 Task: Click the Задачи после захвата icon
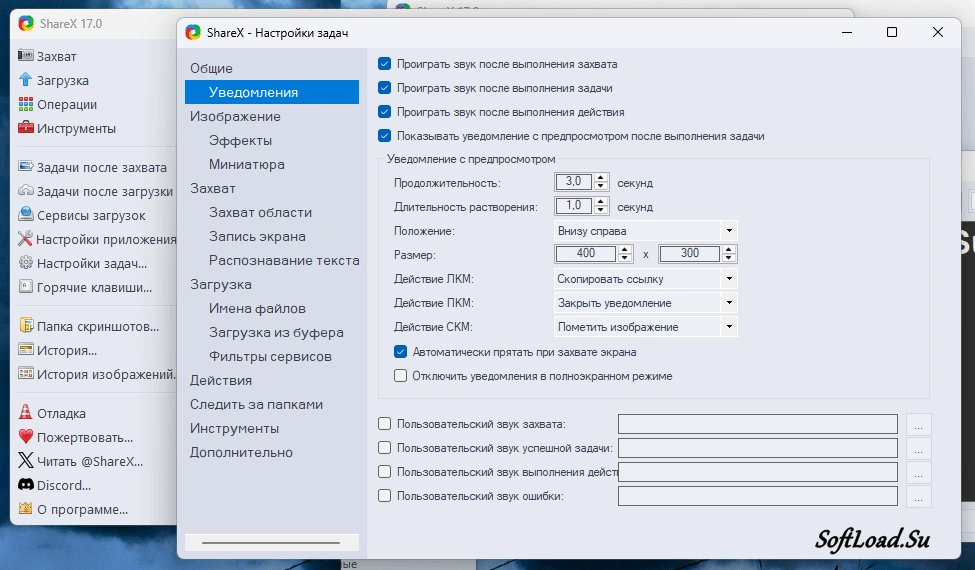pyautogui.click(x=25, y=167)
